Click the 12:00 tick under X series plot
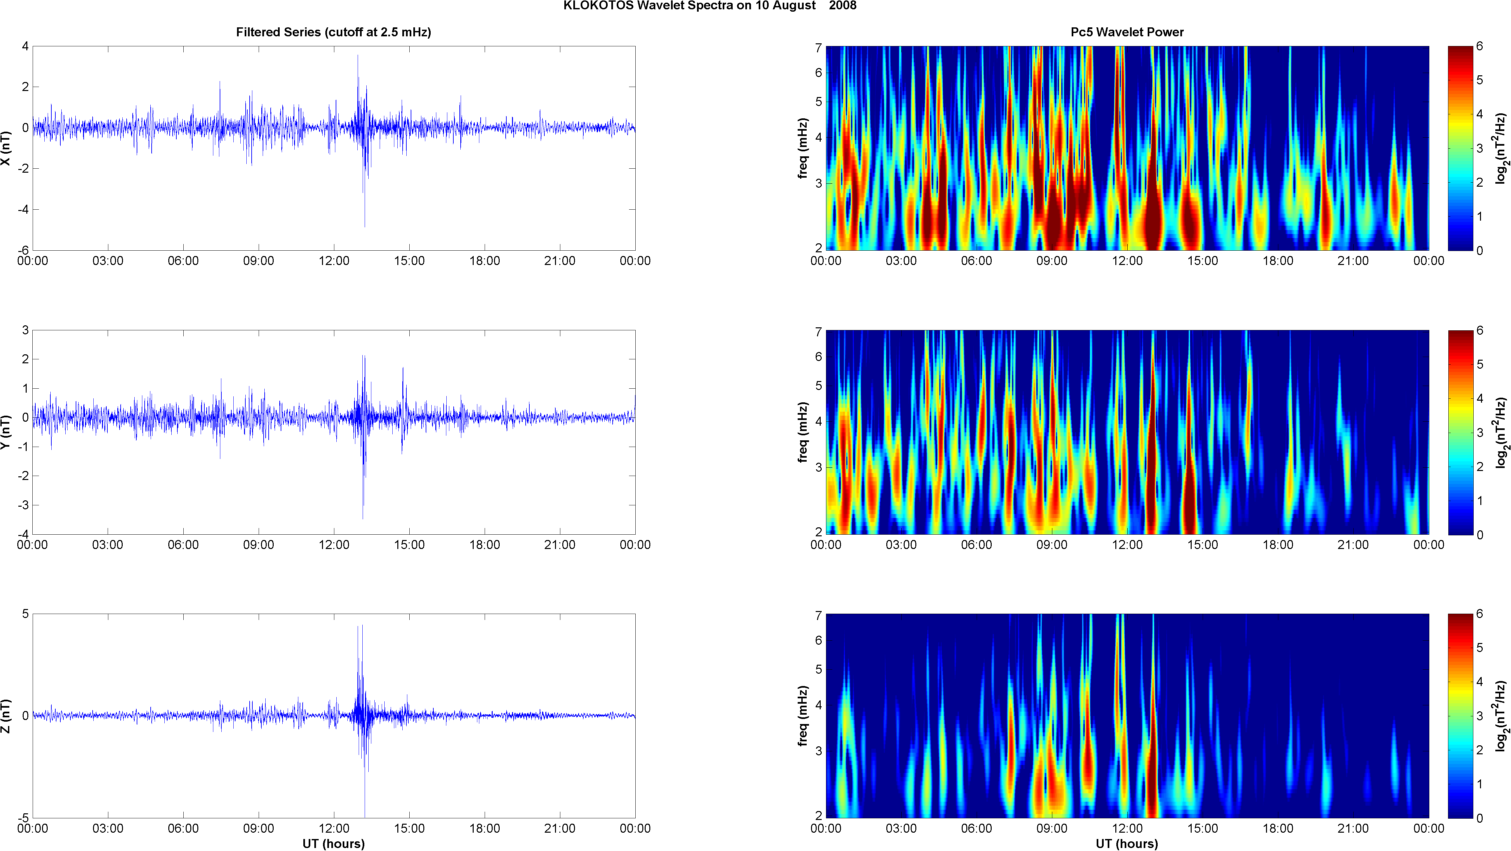This screenshot has height=851, width=1511. click(334, 261)
